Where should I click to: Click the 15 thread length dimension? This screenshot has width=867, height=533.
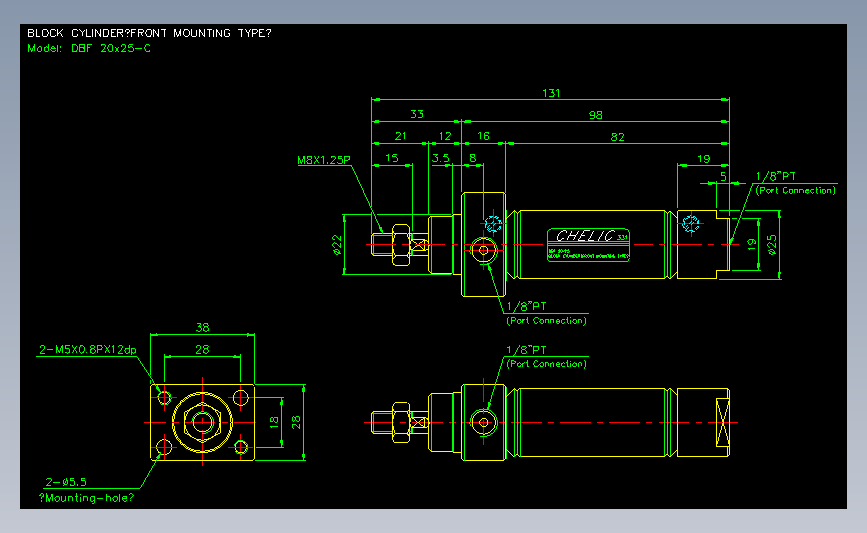[391, 158]
